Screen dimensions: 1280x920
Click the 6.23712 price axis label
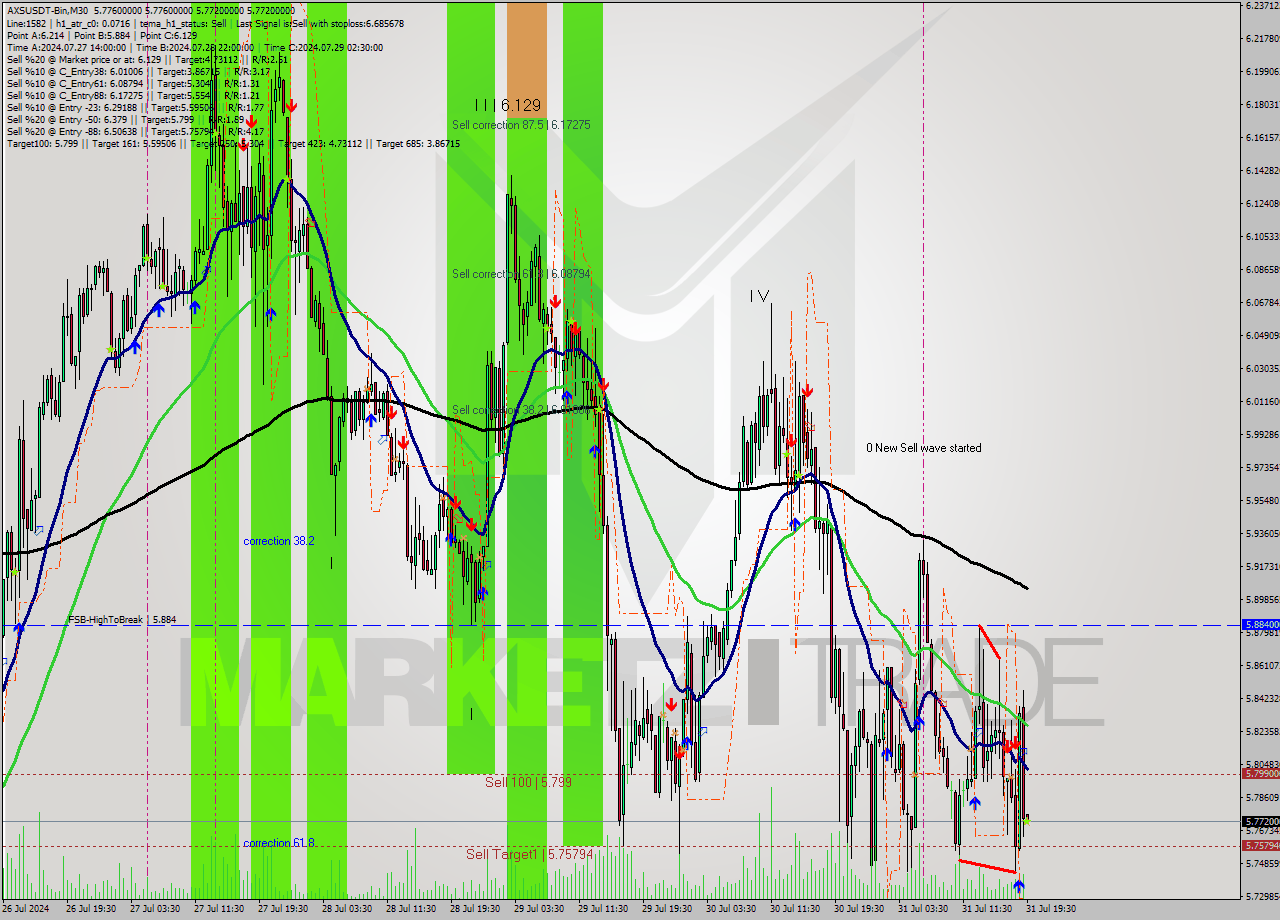[x=1262, y=5]
